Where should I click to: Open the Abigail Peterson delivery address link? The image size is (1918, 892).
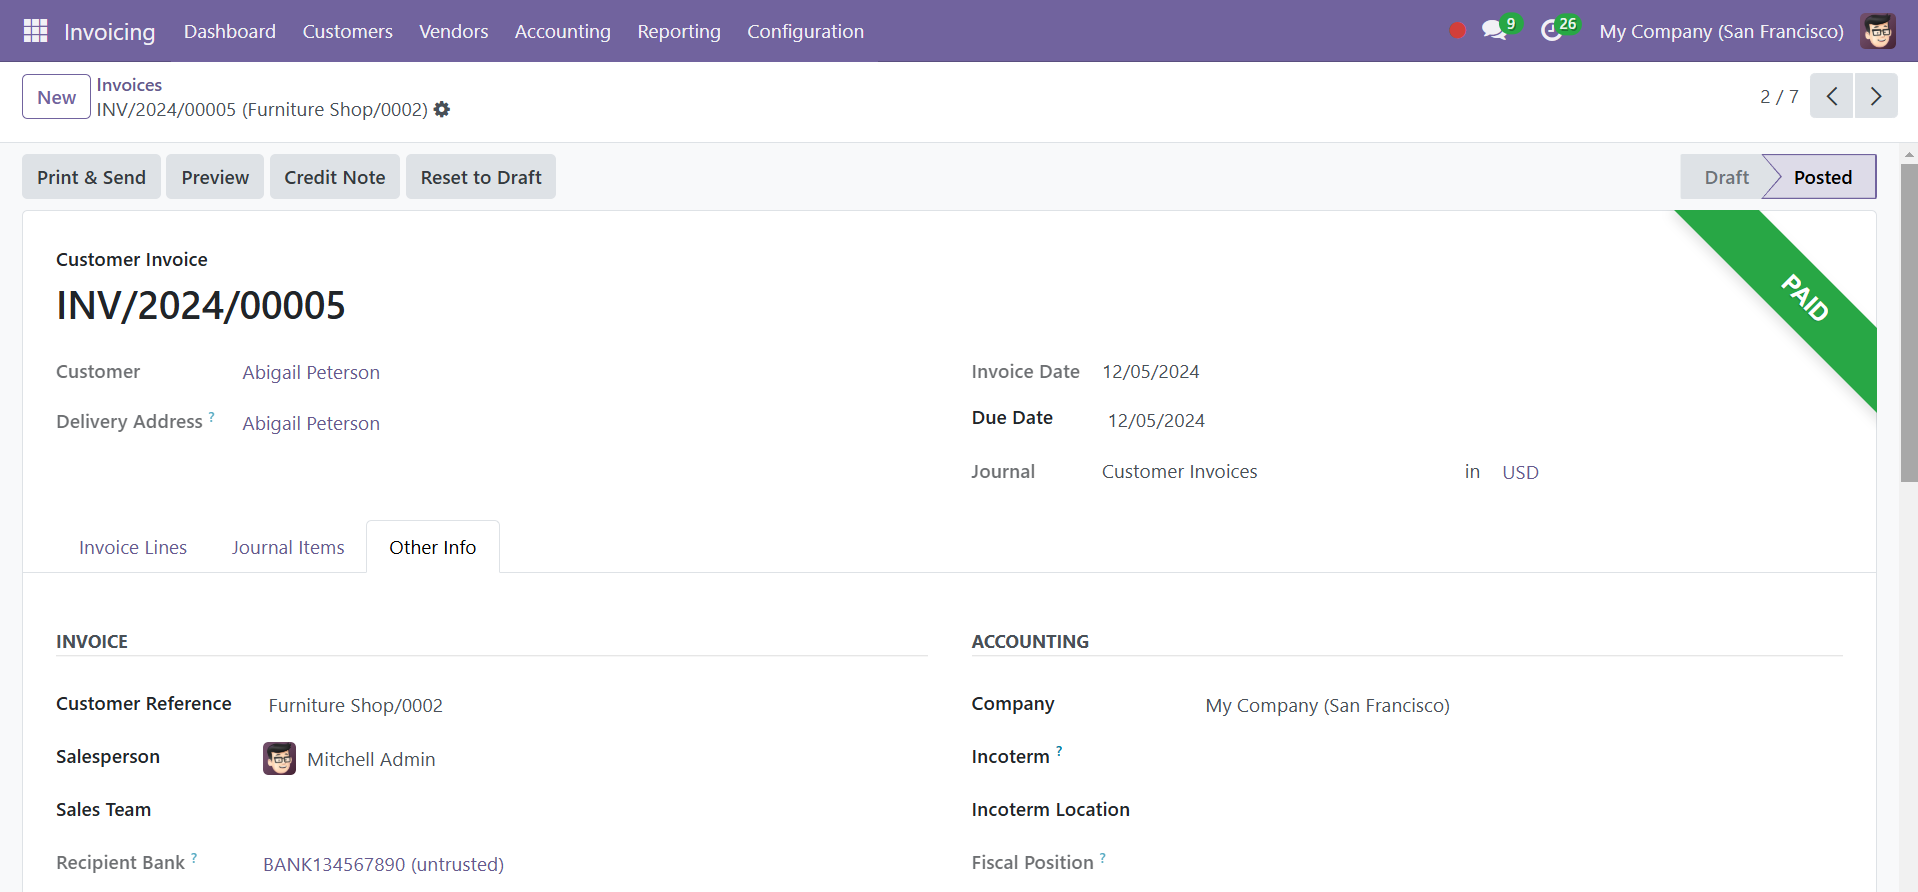(x=311, y=423)
